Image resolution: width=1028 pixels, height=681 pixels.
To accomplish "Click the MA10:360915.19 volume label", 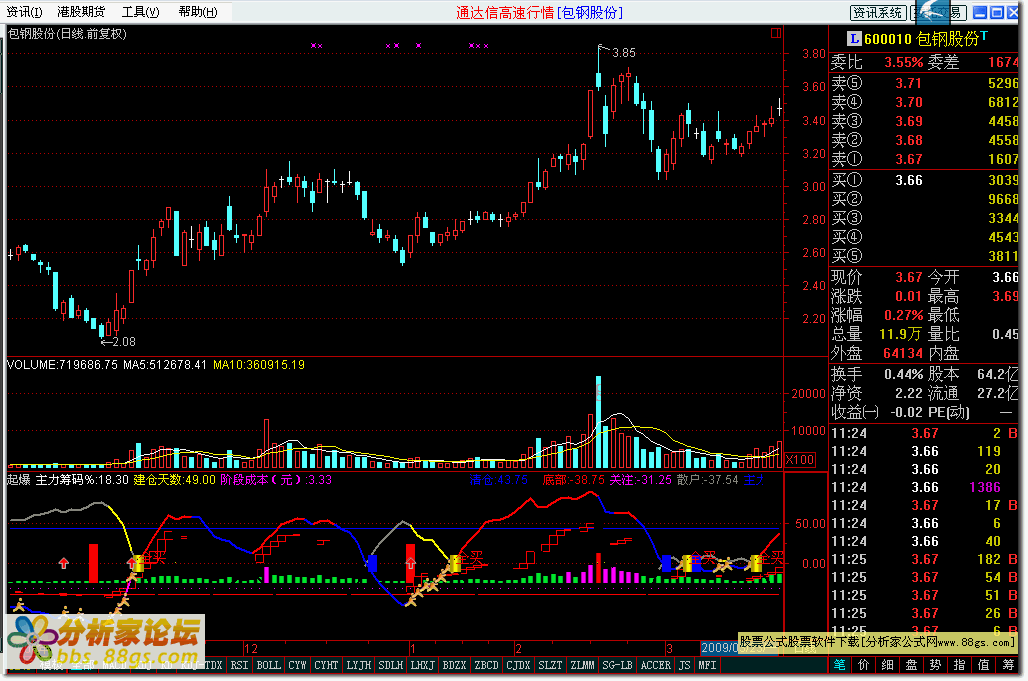I will (x=259, y=365).
